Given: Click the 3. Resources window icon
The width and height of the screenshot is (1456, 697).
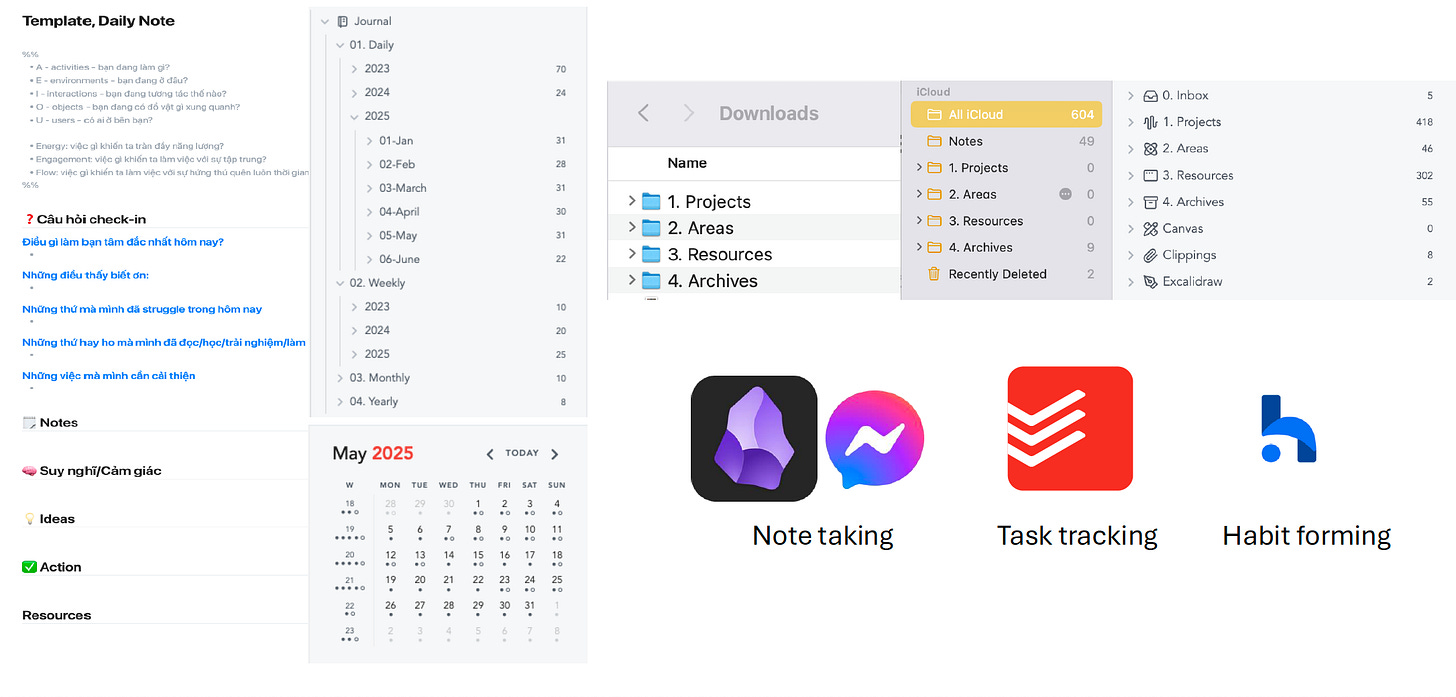Looking at the screenshot, I should [x=1151, y=175].
